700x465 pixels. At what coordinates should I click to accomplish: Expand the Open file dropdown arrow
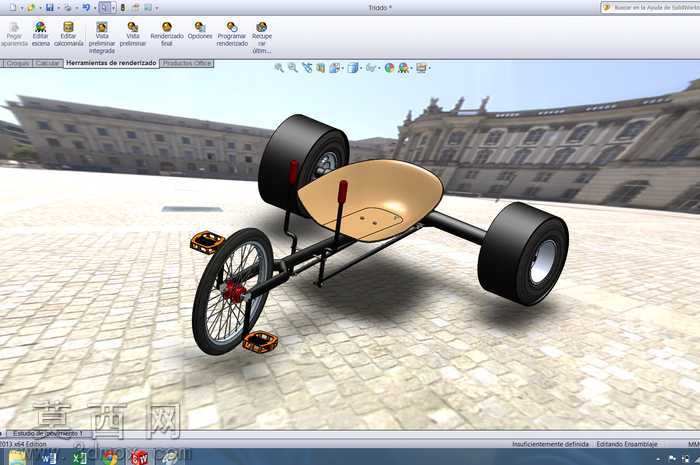(40, 8)
